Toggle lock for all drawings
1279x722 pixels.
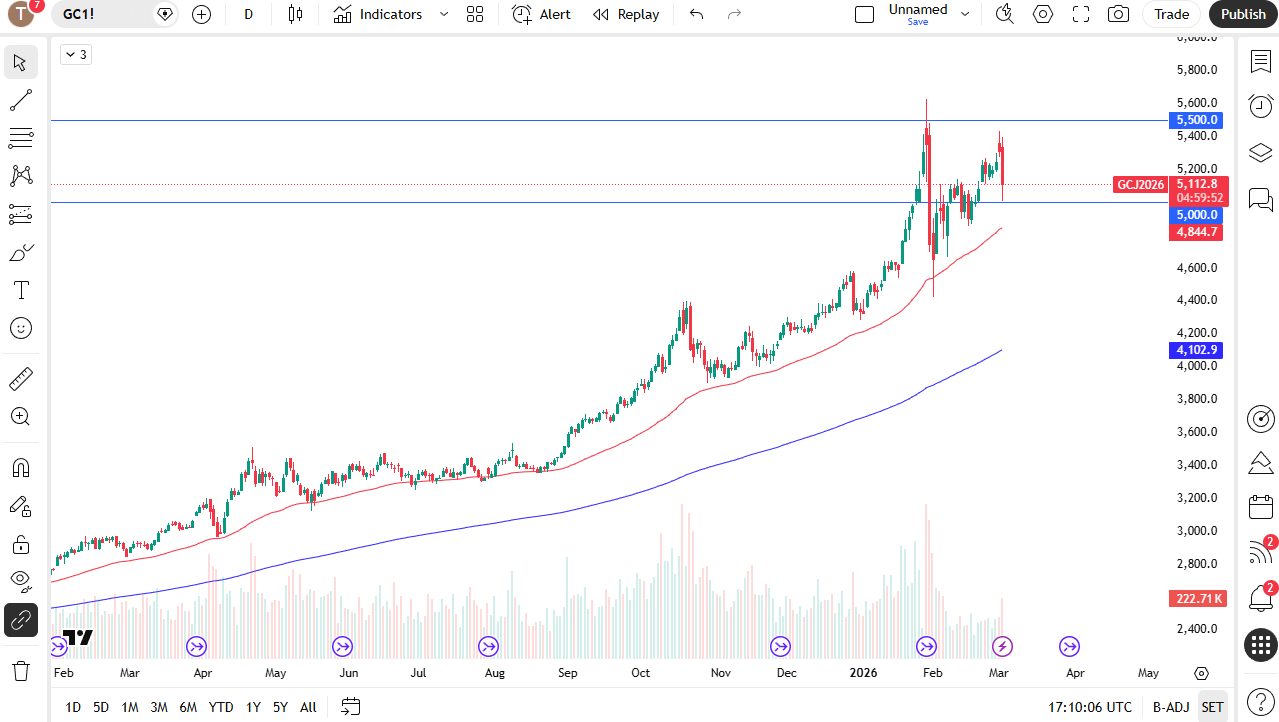click(20, 544)
